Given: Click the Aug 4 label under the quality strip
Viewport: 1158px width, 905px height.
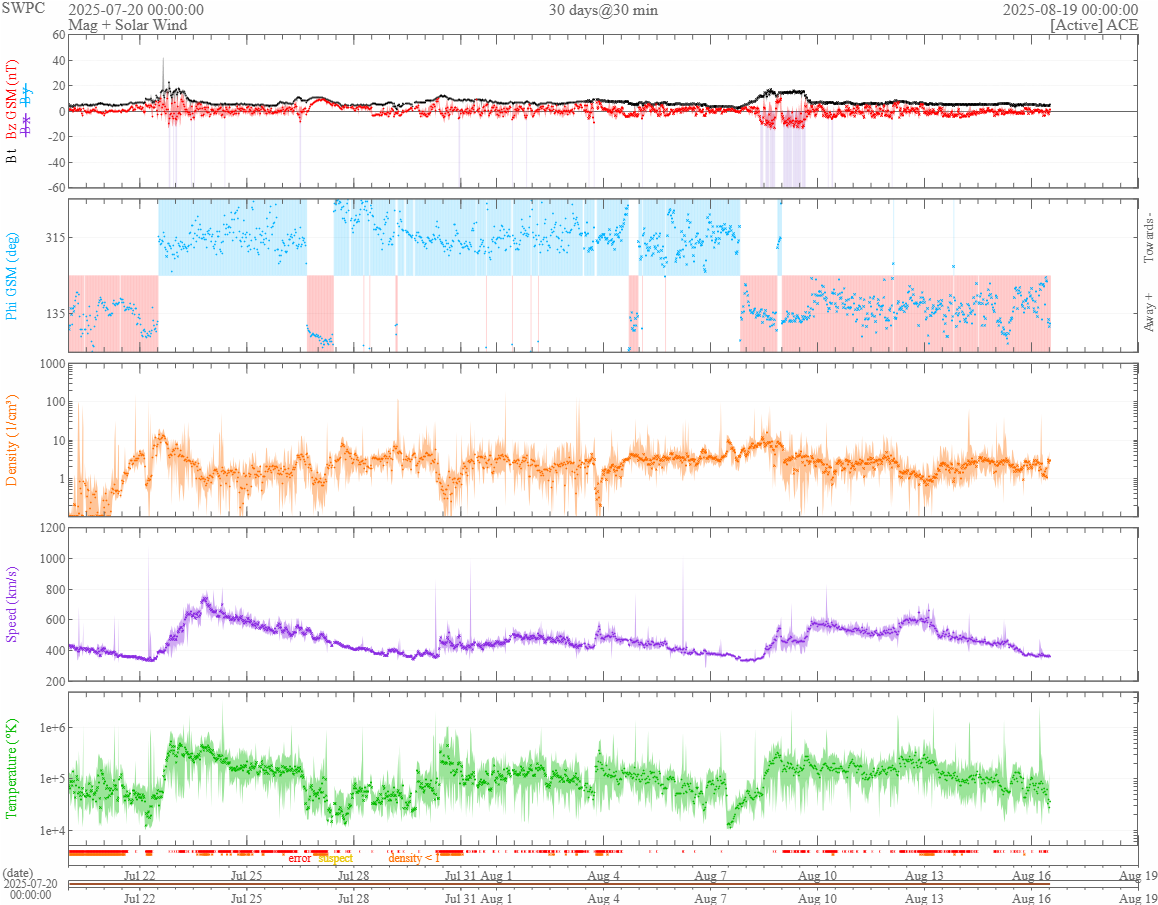Looking at the screenshot, I should pos(603,875).
